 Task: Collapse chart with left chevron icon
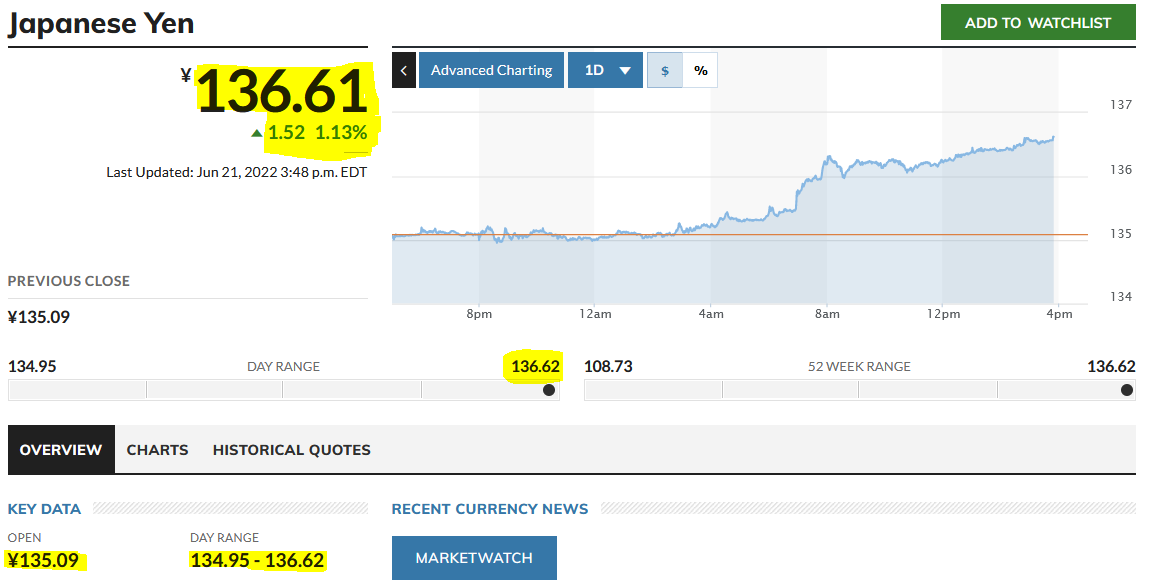click(403, 70)
